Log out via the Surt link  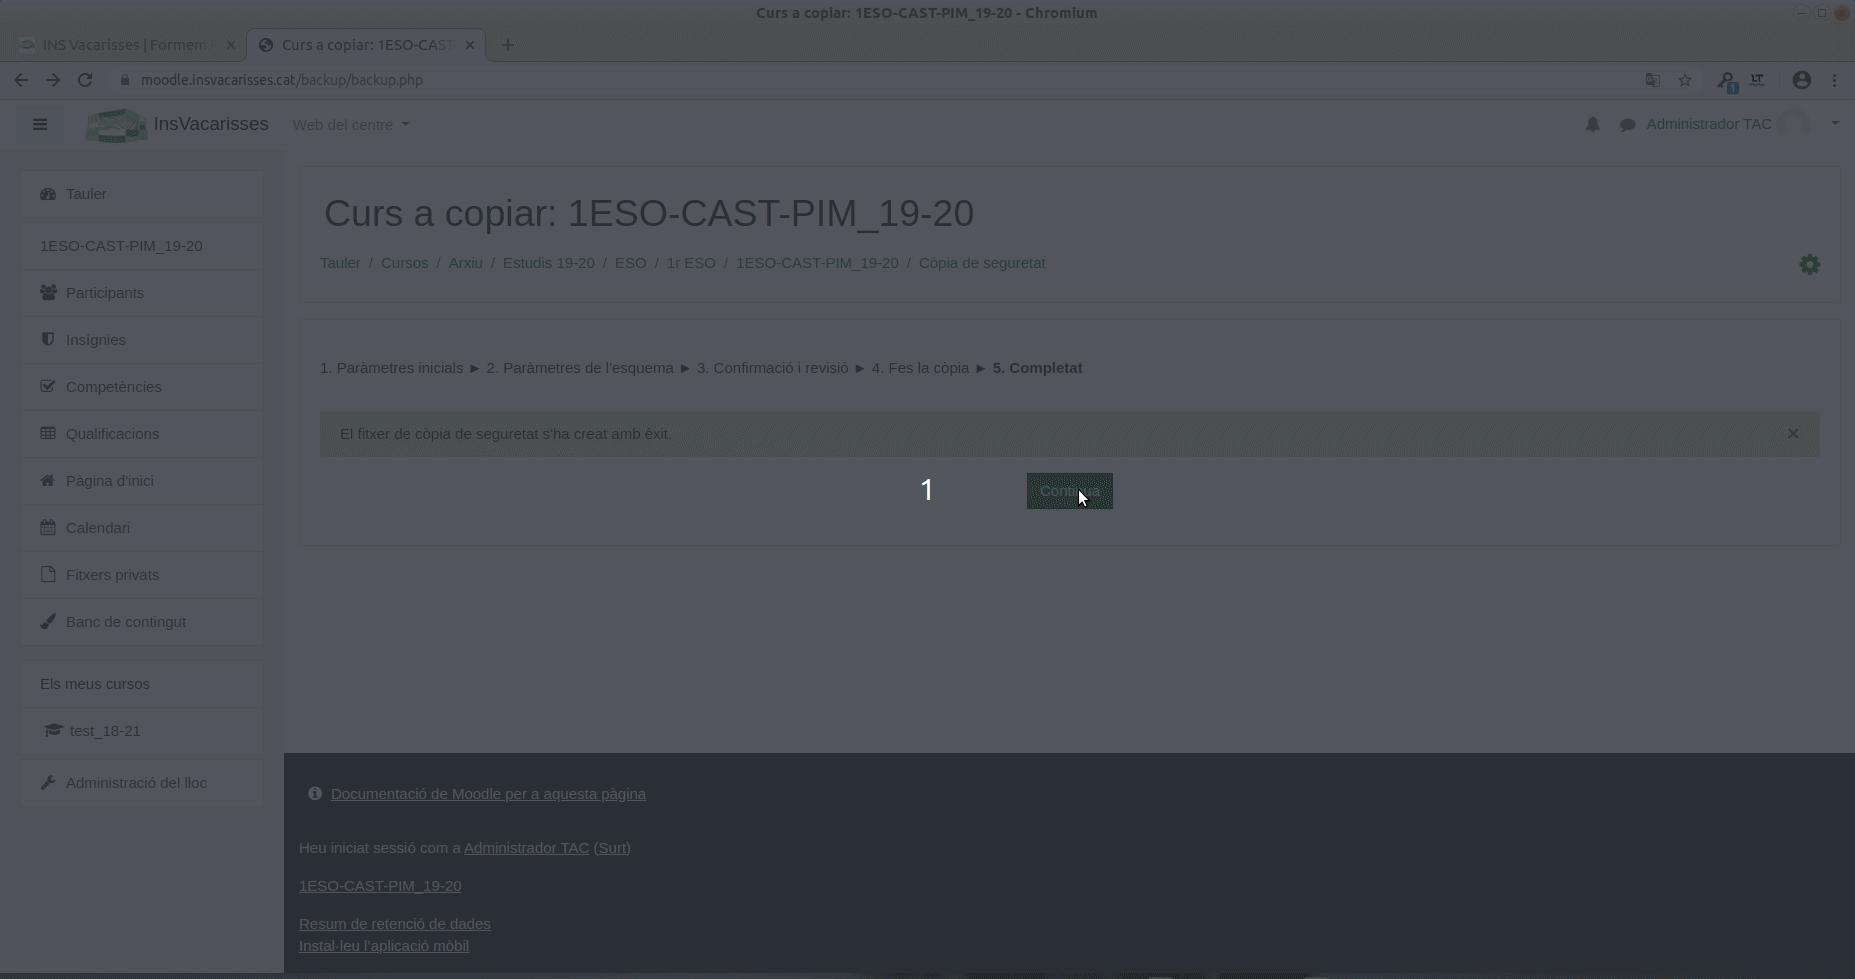(612, 848)
